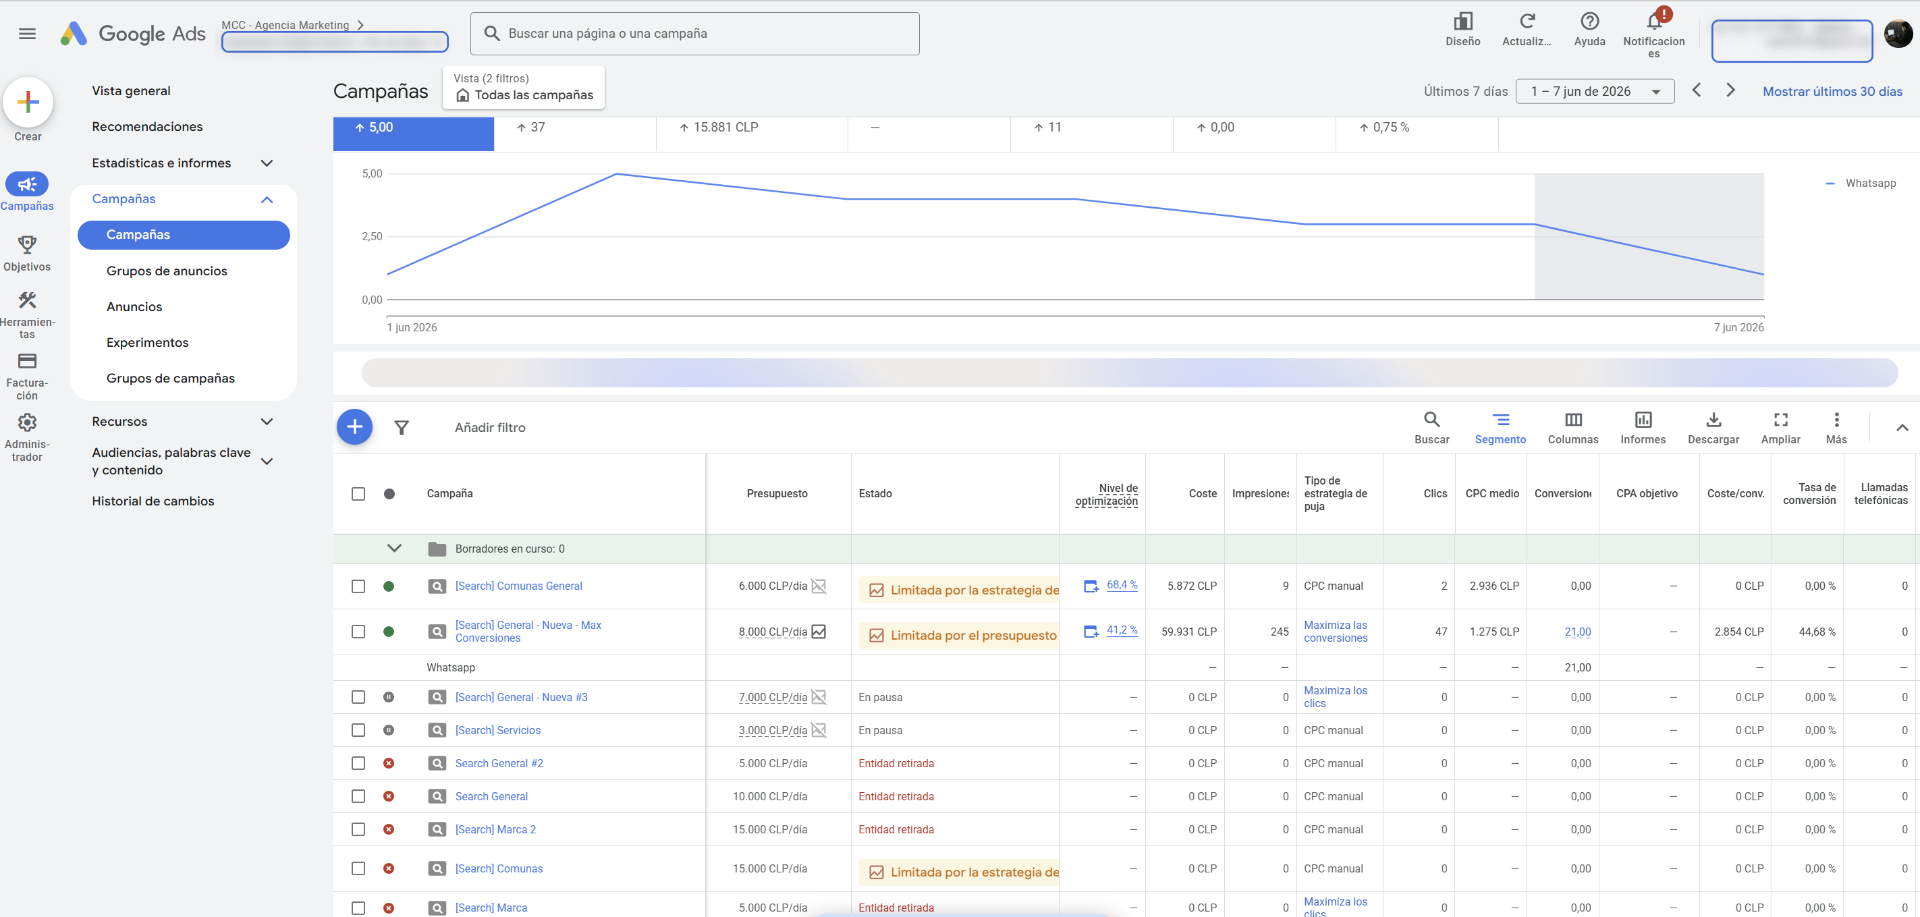1920x917 pixels.
Task: Open Grupos de campañas
Action: [170, 379]
